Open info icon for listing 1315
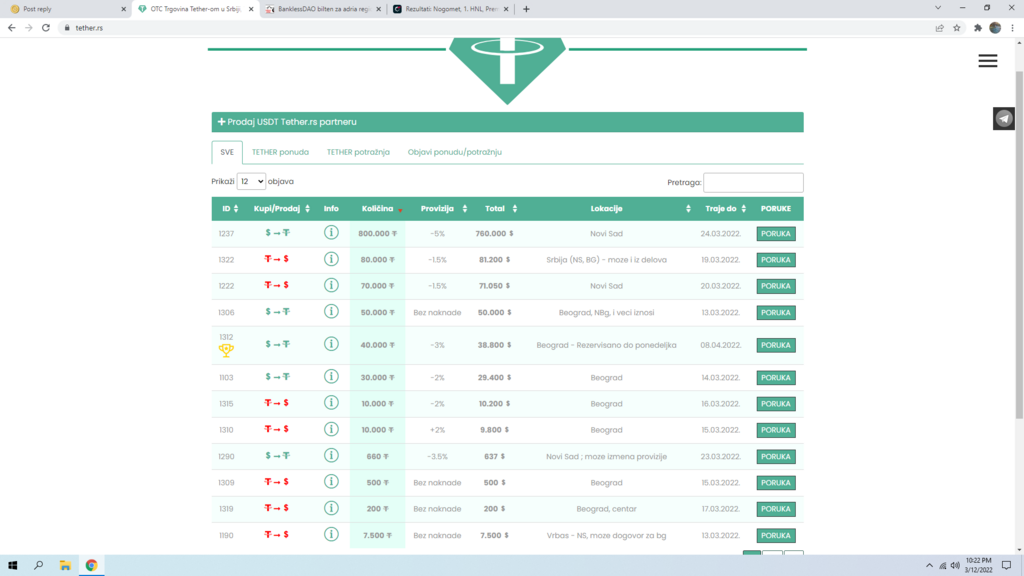This screenshot has width=1024, height=576. click(331, 403)
